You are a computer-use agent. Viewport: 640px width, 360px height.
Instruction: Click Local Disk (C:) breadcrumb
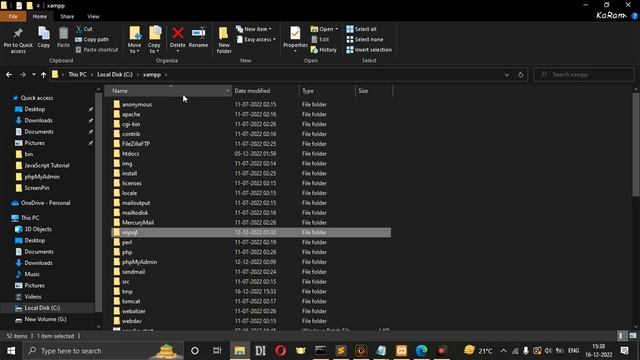click(x=115, y=75)
